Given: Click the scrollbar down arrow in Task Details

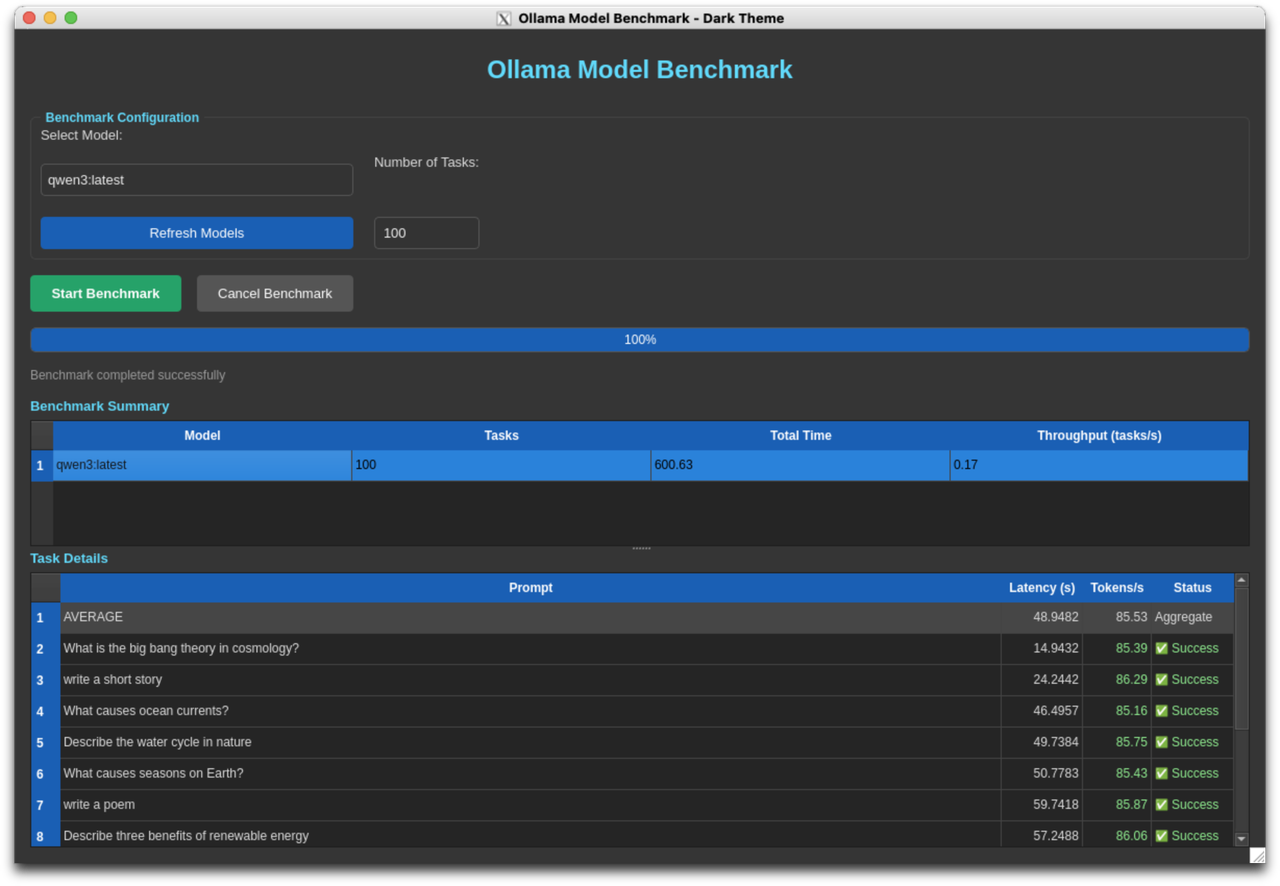Looking at the screenshot, I should point(1240,838).
